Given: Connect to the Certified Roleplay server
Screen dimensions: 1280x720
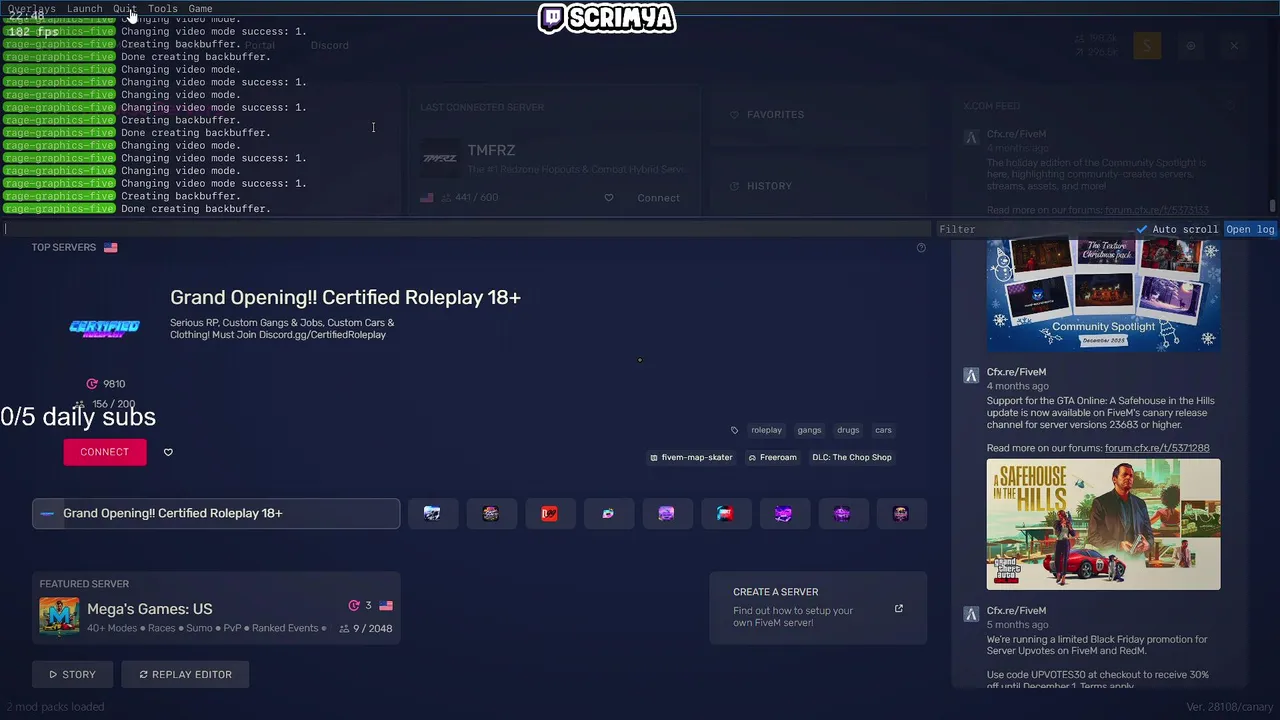Looking at the screenshot, I should tap(105, 452).
